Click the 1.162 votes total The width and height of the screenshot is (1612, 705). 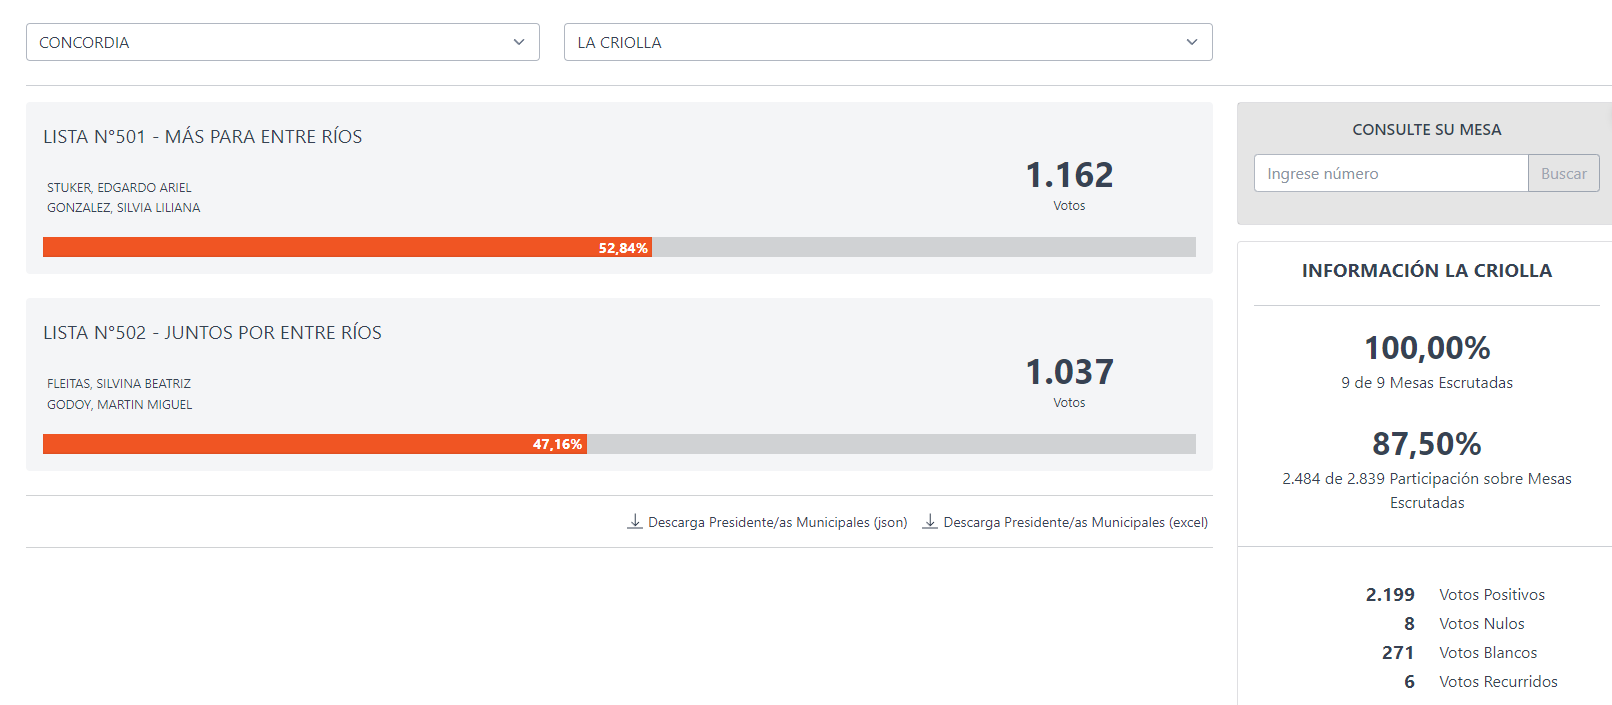[1069, 176]
